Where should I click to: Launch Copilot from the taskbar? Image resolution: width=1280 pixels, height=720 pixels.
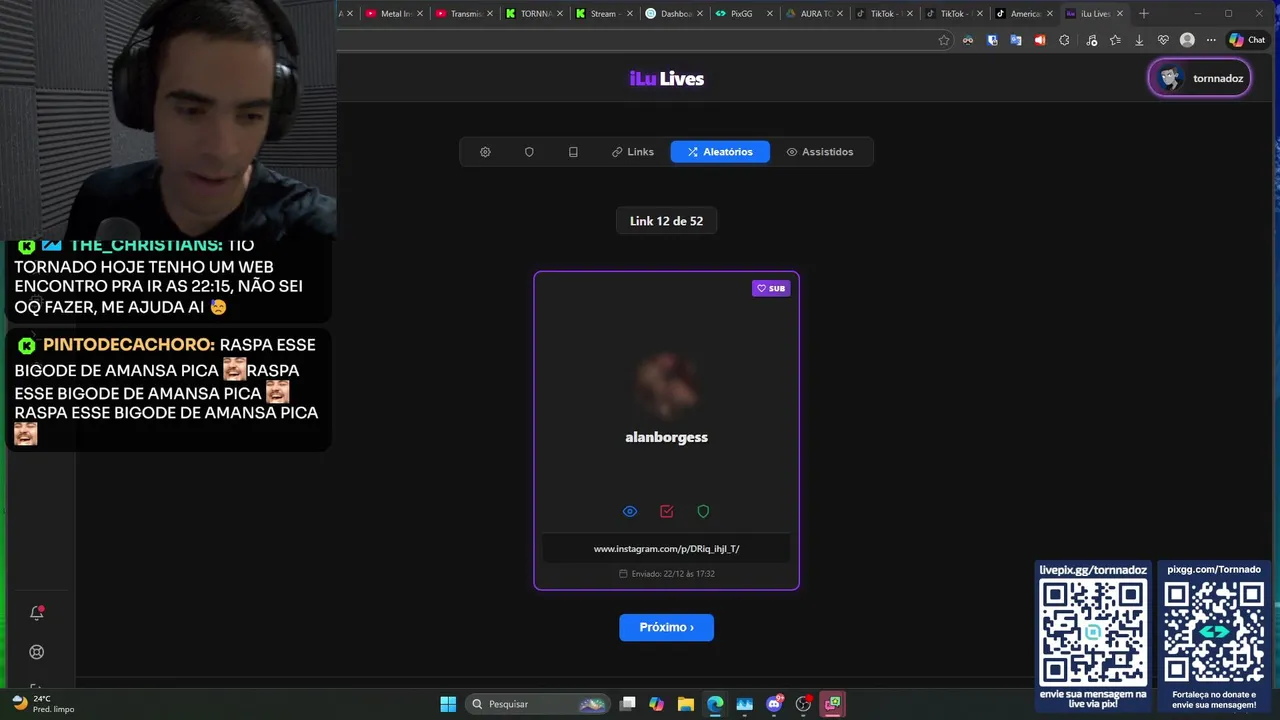656,704
